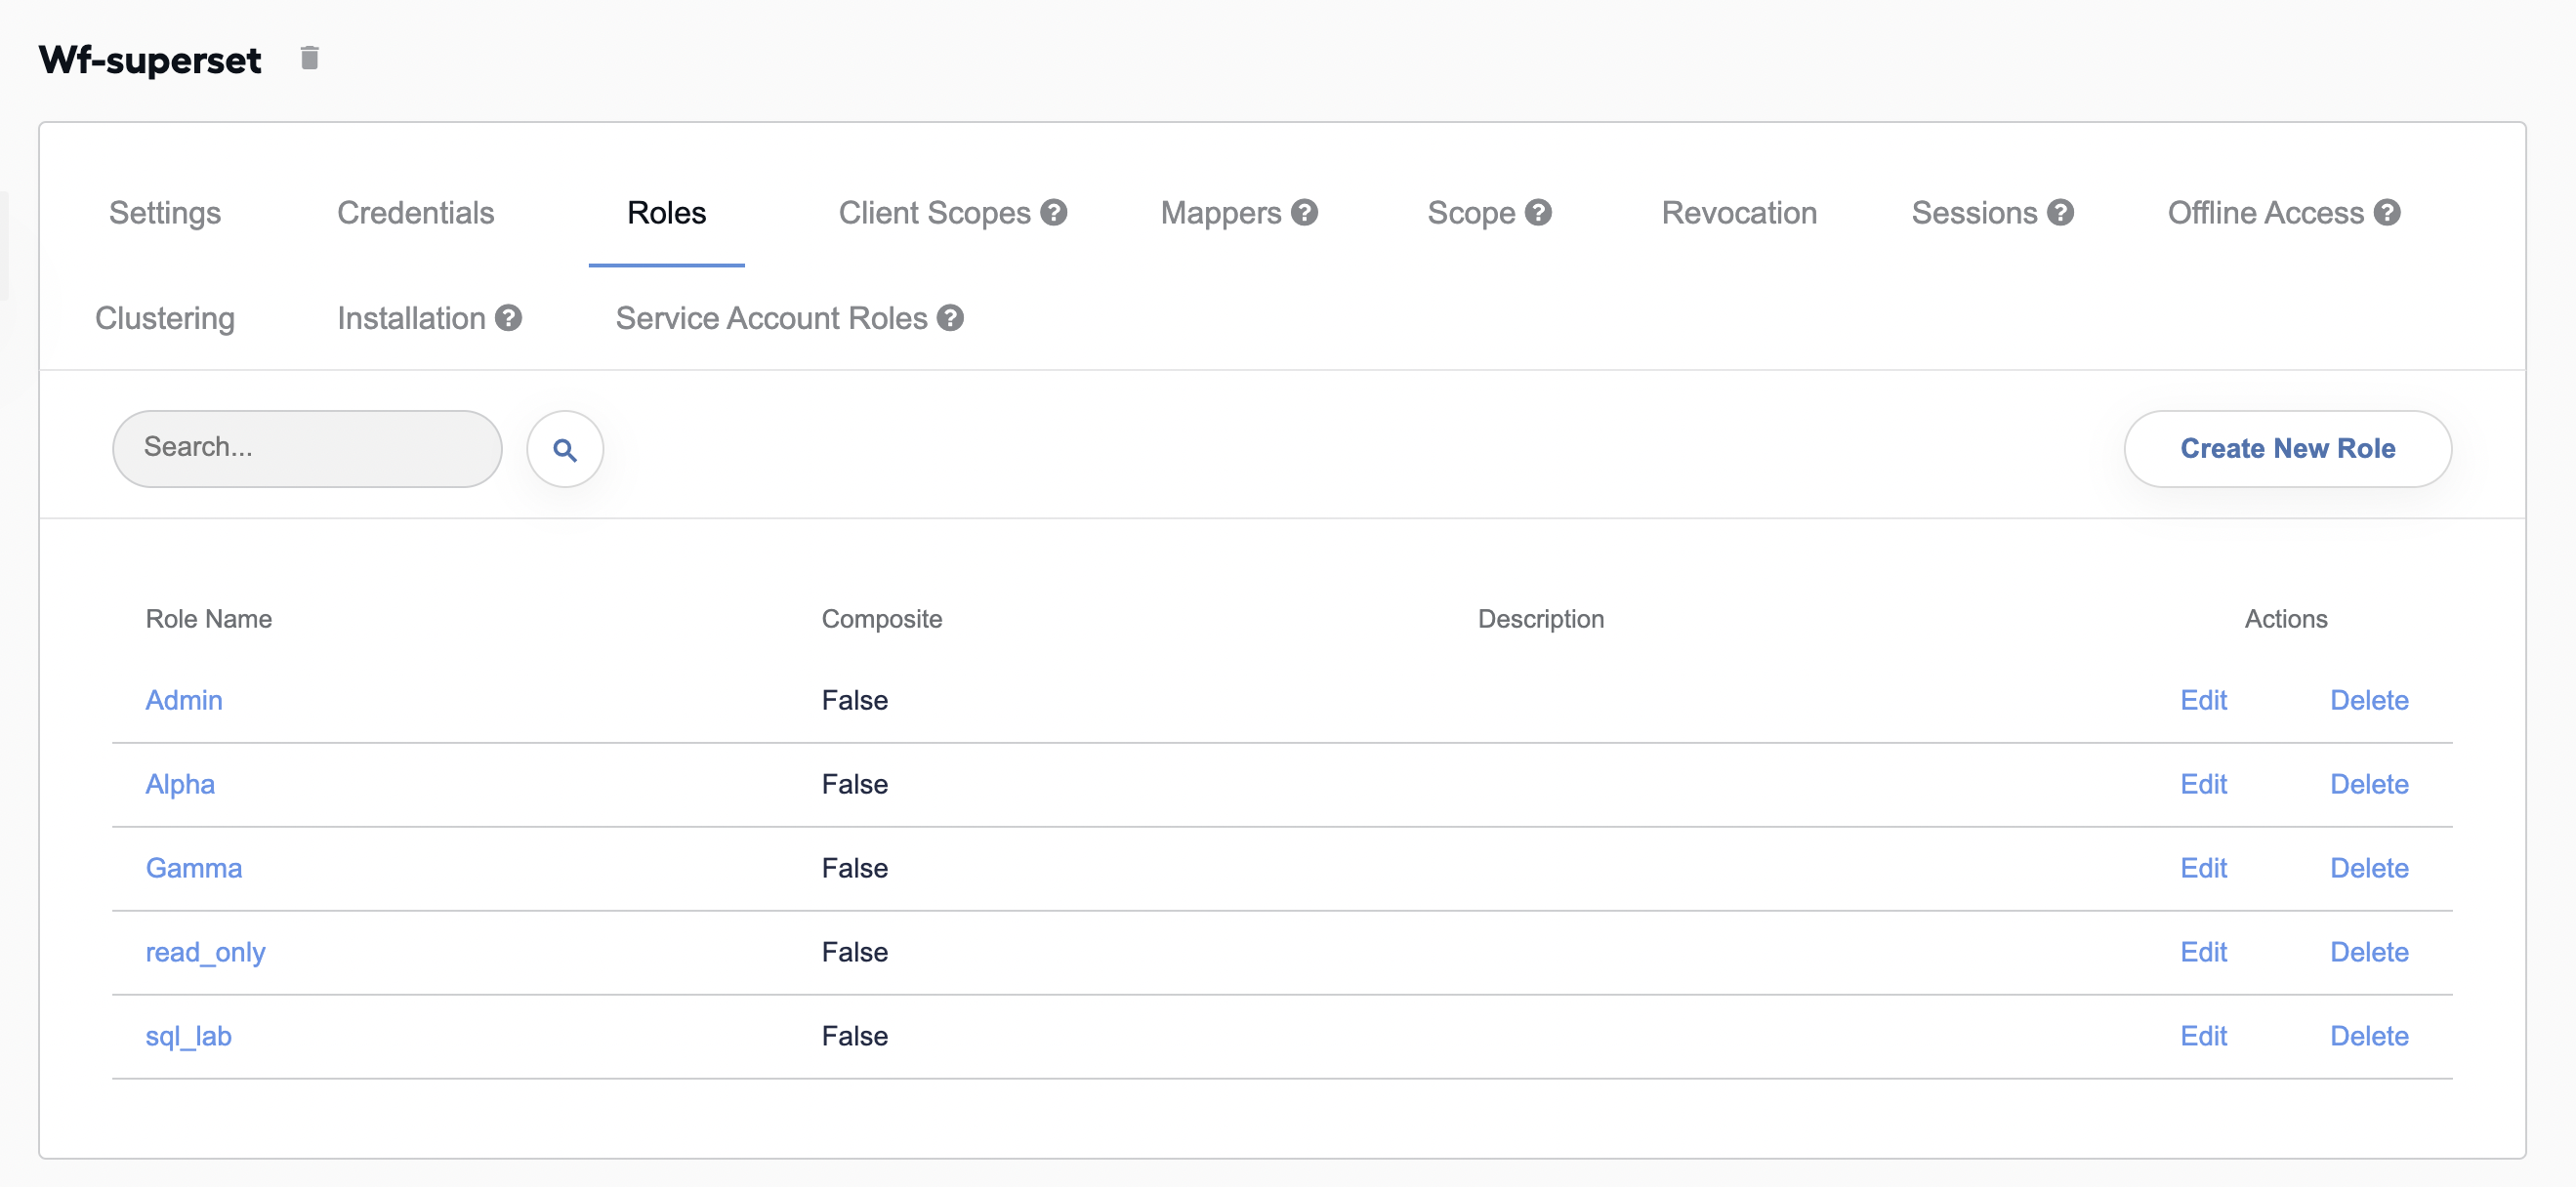Go to the Mappers tab
This screenshot has width=2576, height=1187.
click(x=1221, y=212)
